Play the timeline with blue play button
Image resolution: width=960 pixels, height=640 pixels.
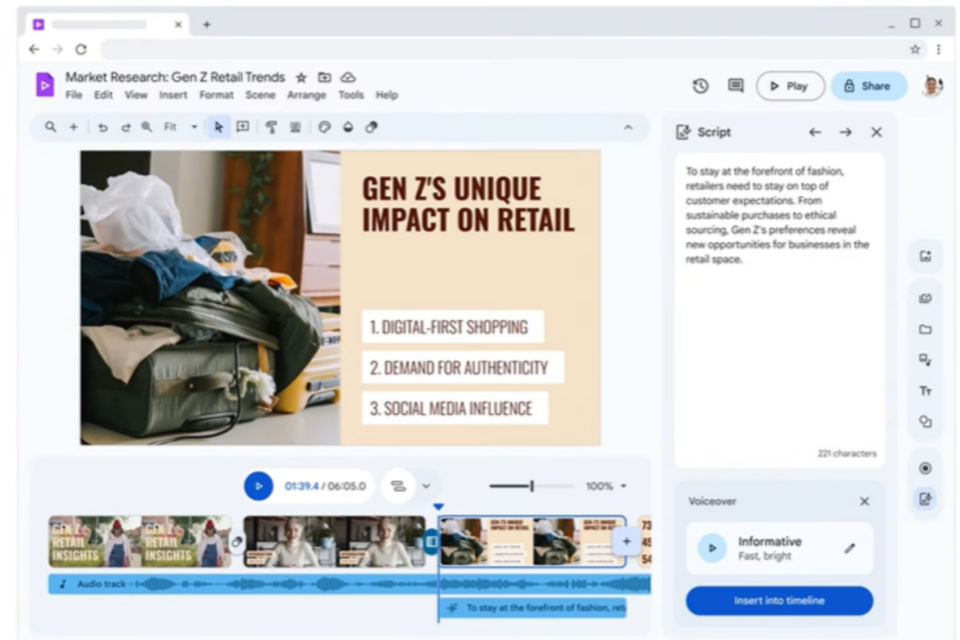point(258,486)
